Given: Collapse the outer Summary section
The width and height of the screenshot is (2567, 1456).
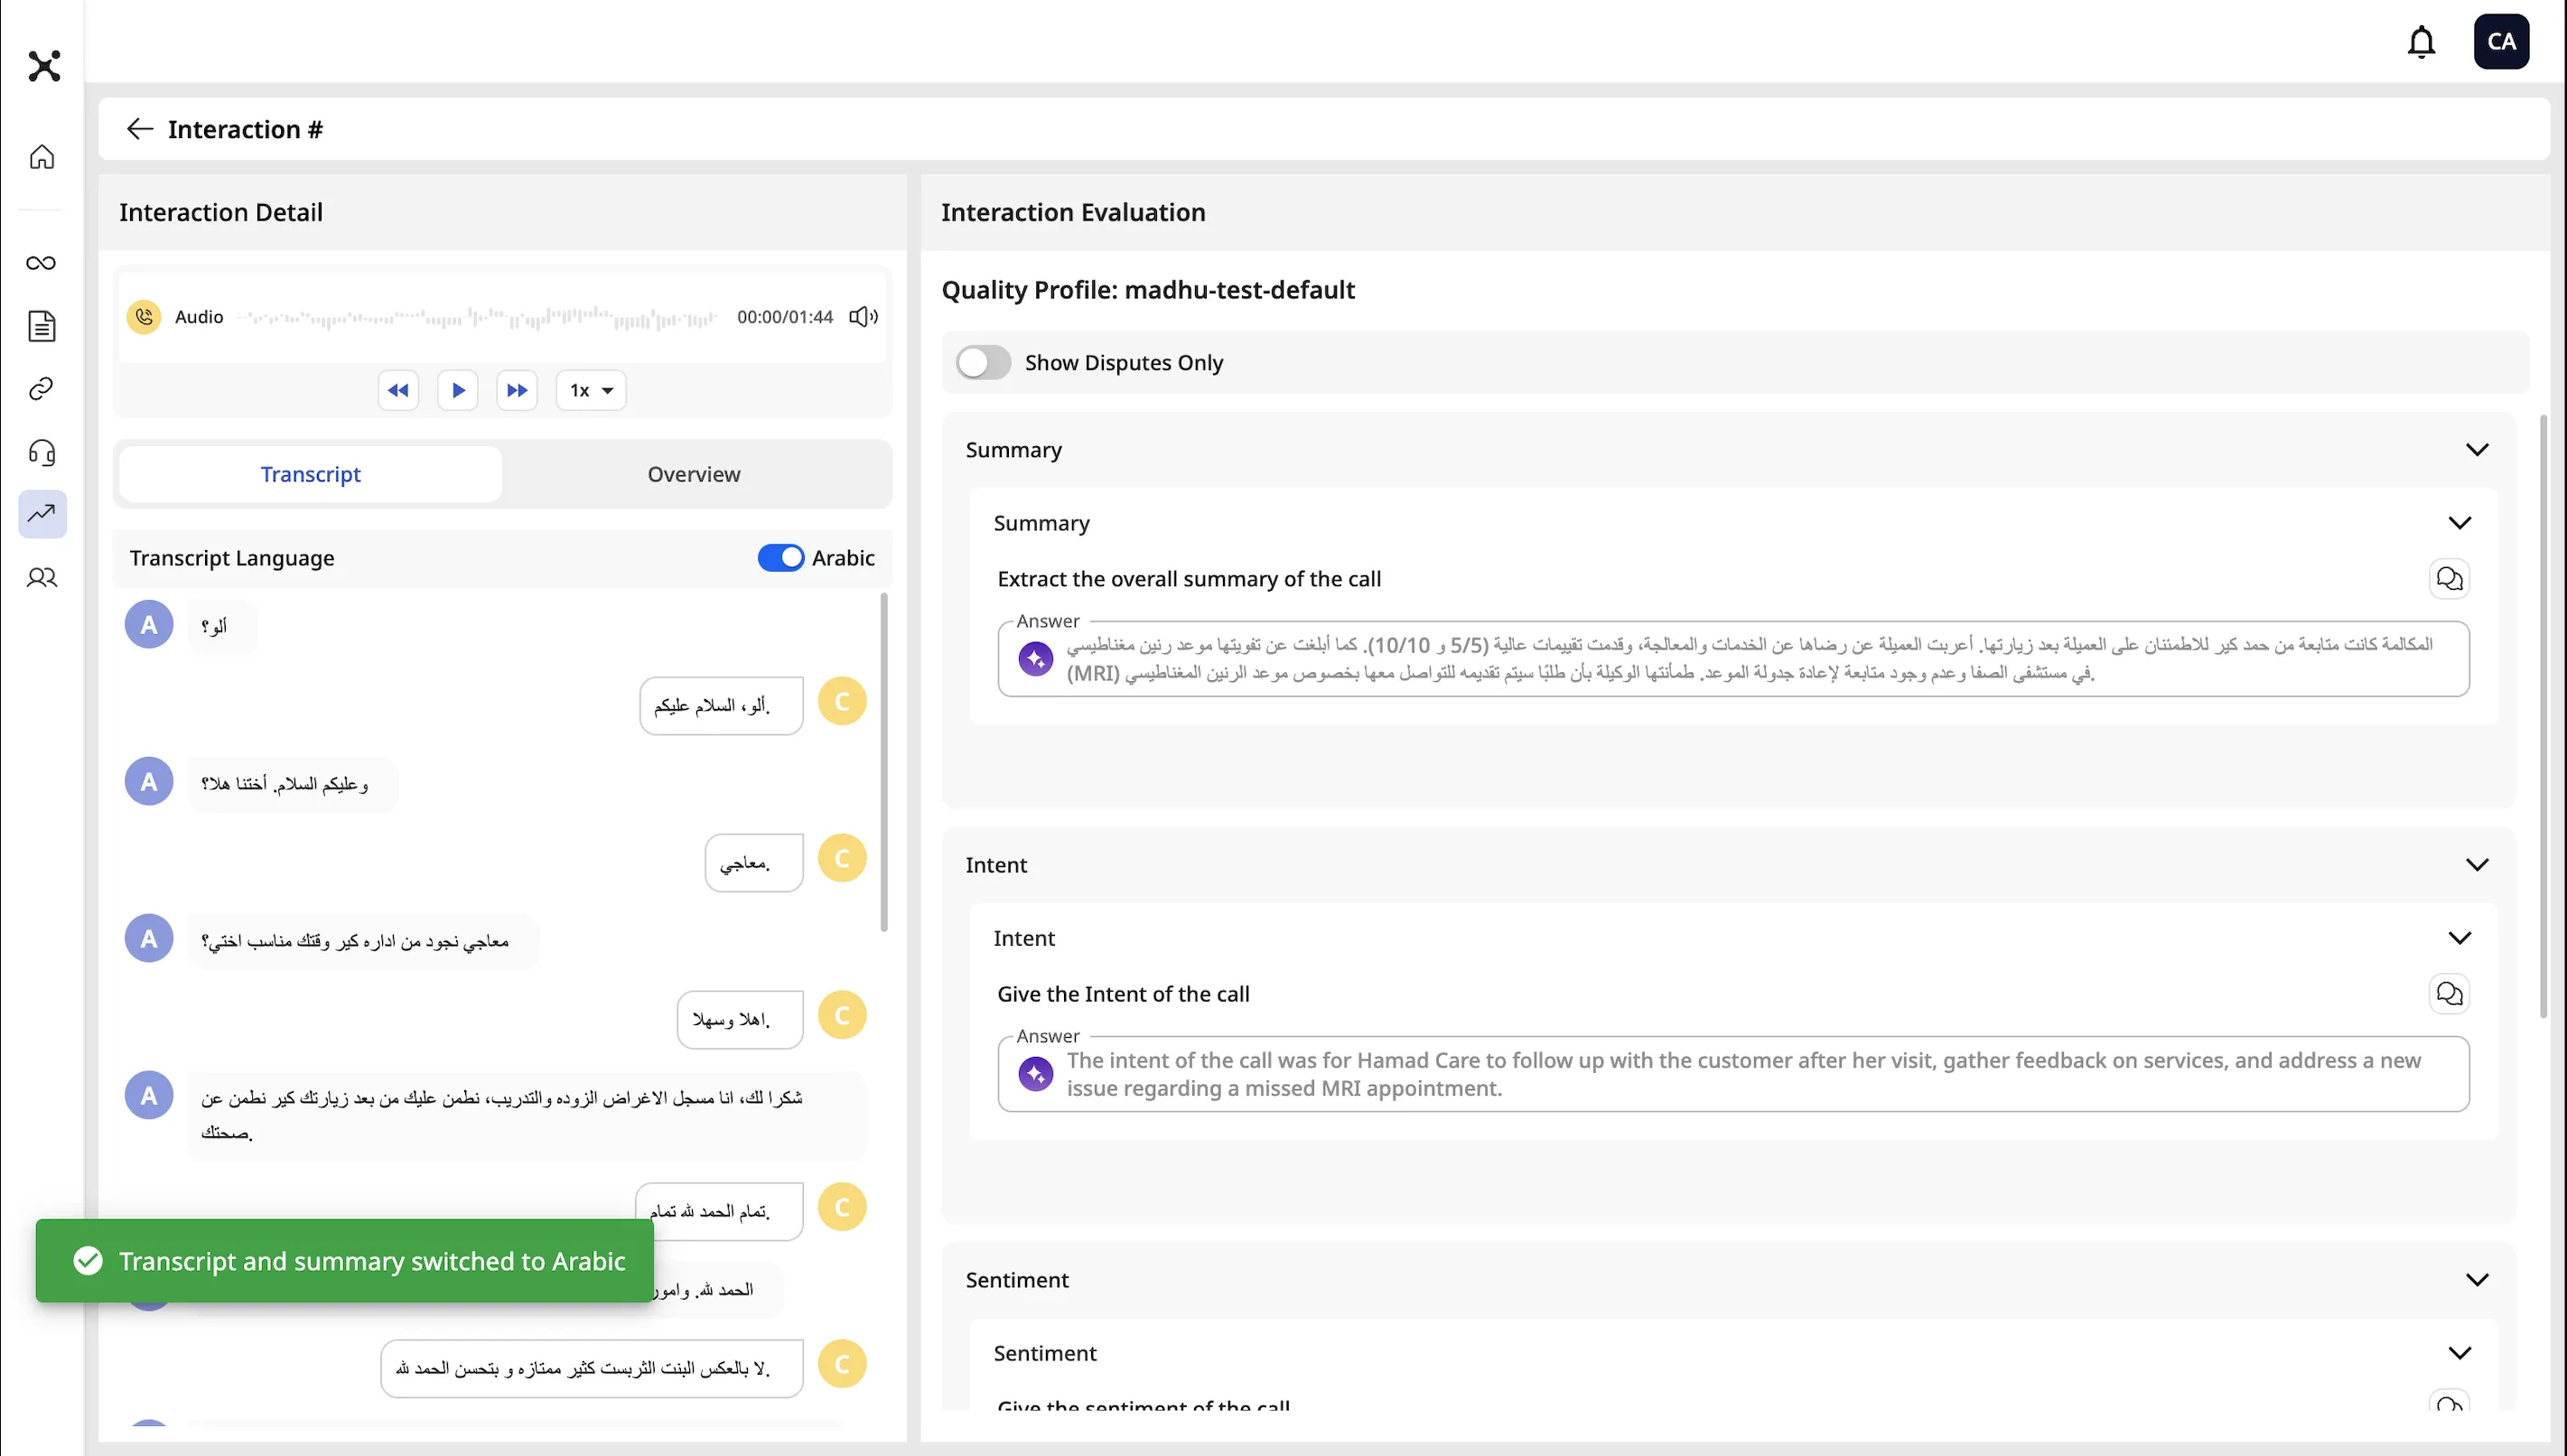Looking at the screenshot, I should pos(2476,450).
